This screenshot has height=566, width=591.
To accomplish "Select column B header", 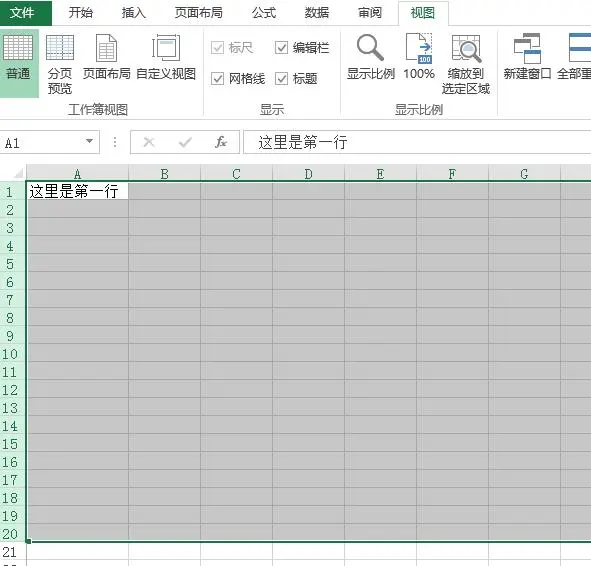I will (164, 174).
